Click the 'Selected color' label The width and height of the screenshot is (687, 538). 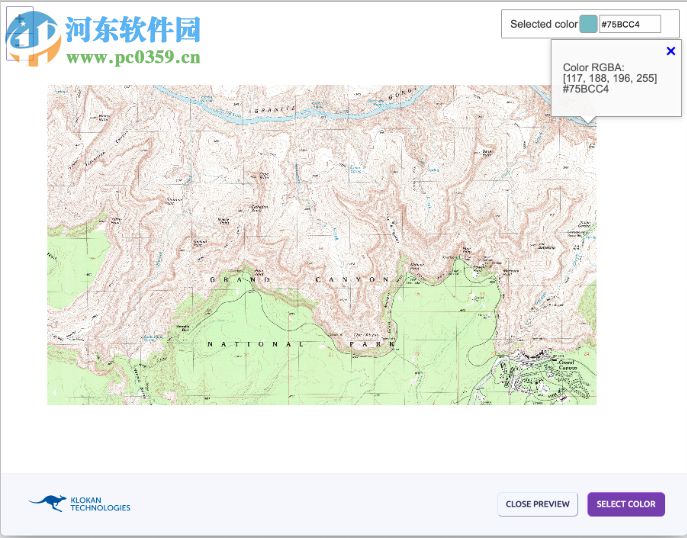544,24
